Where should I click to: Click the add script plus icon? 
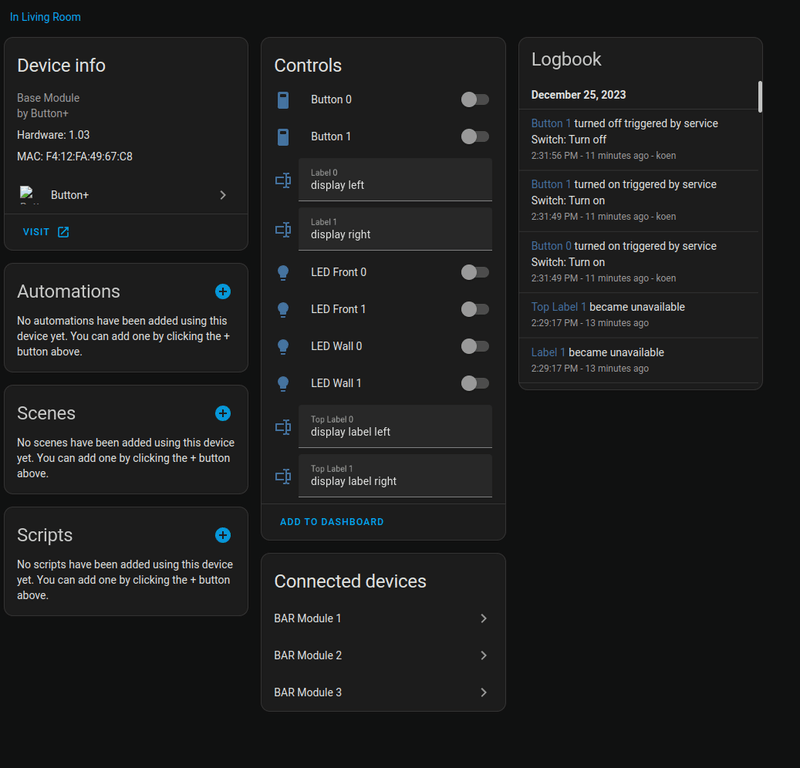(223, 535)
